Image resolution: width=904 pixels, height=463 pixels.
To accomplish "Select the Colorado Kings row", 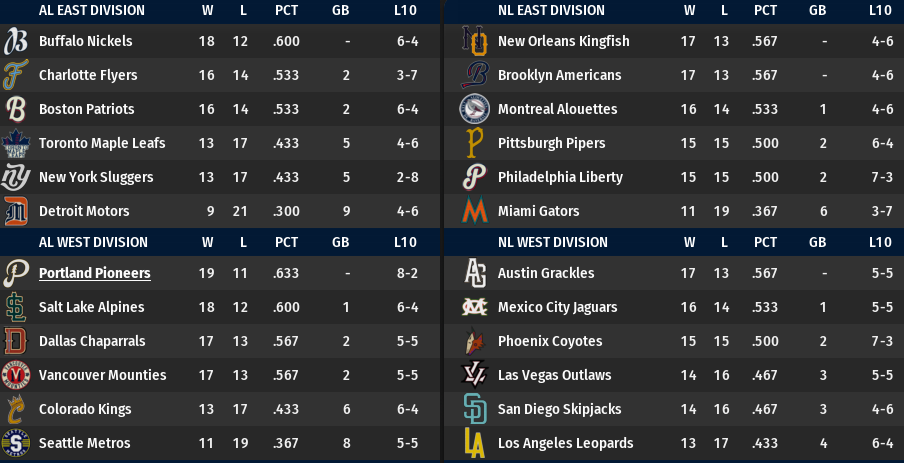I will coord(220,409).
